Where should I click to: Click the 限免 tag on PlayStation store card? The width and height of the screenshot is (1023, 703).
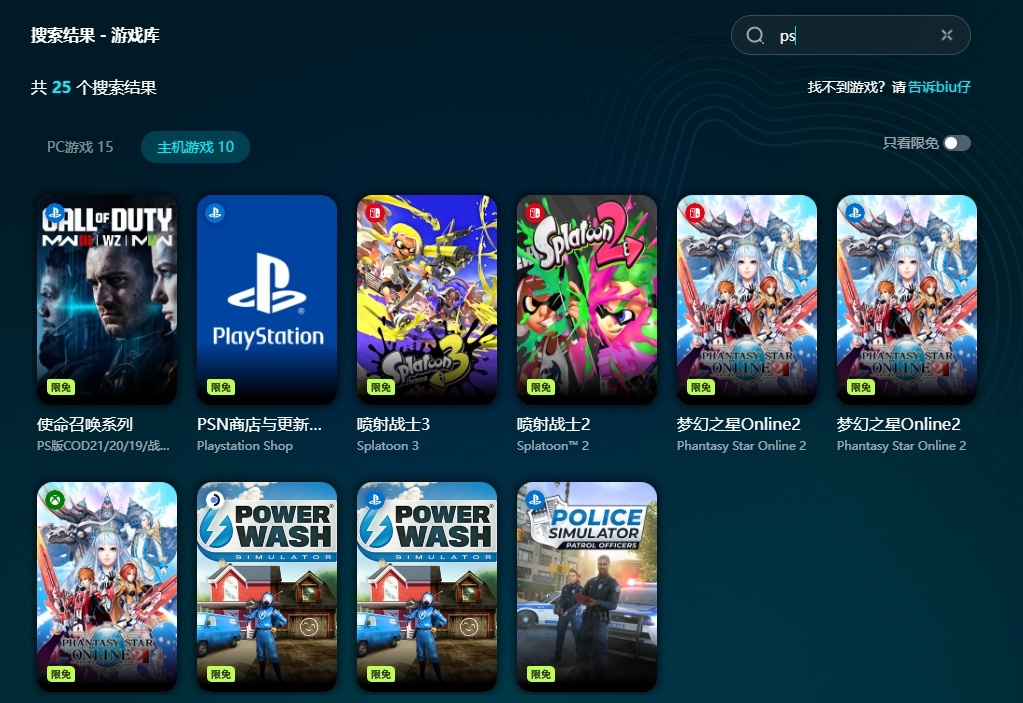[221, 388]
